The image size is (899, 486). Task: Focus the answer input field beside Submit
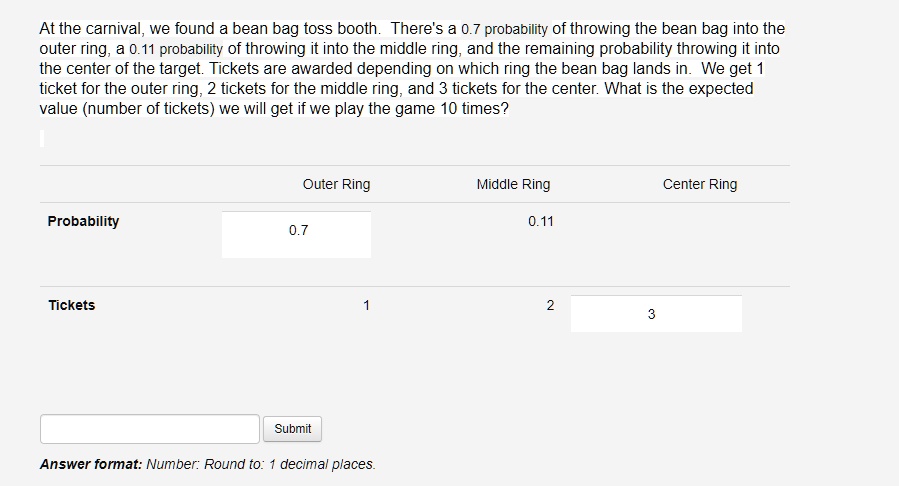[150, 429]
